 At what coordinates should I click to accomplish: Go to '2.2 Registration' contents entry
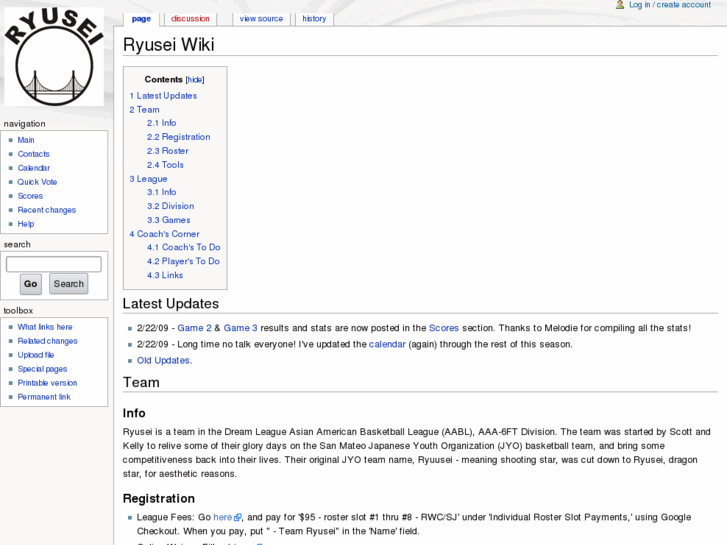click(179, 137)
